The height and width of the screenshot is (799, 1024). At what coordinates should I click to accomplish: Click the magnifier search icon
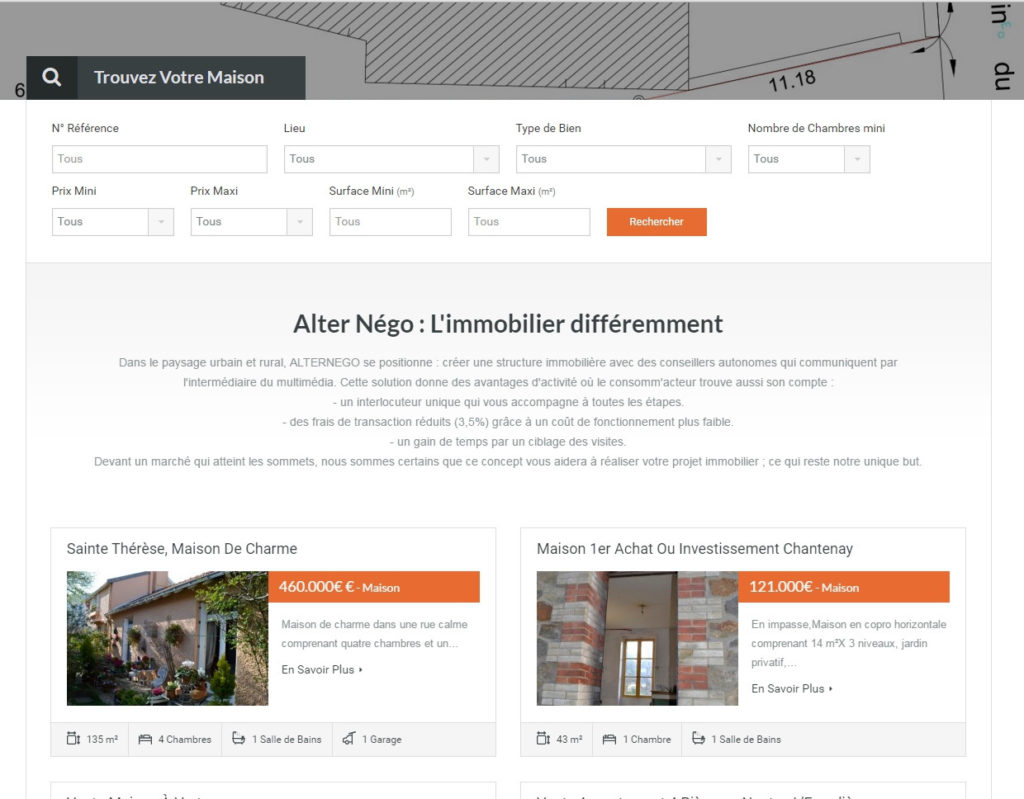pyautogui.click(x=52, y=78)
